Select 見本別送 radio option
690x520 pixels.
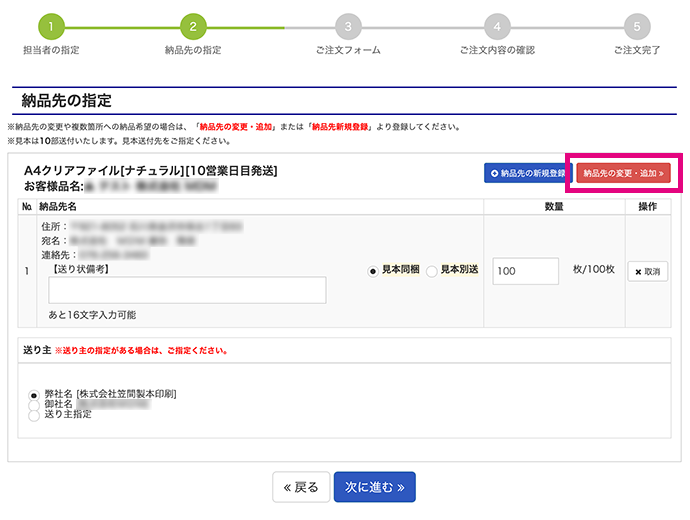point(432,270)
